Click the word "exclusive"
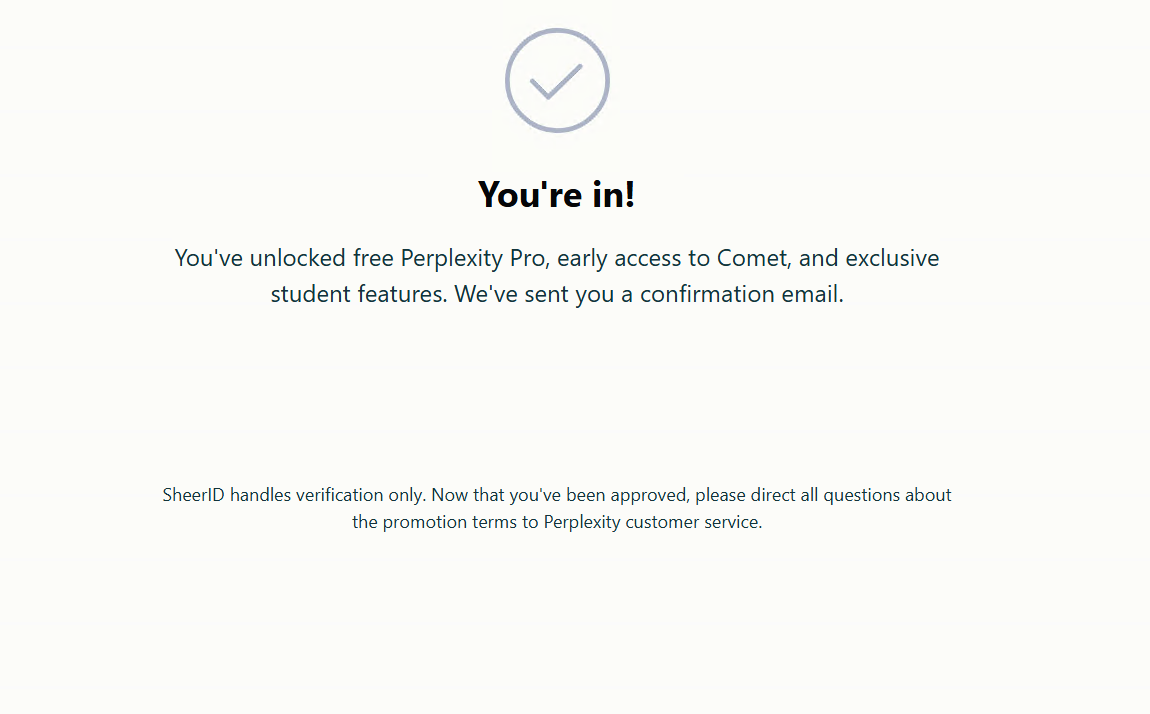The height and width of the screenshot is (714, 1150). pos(892,258)
